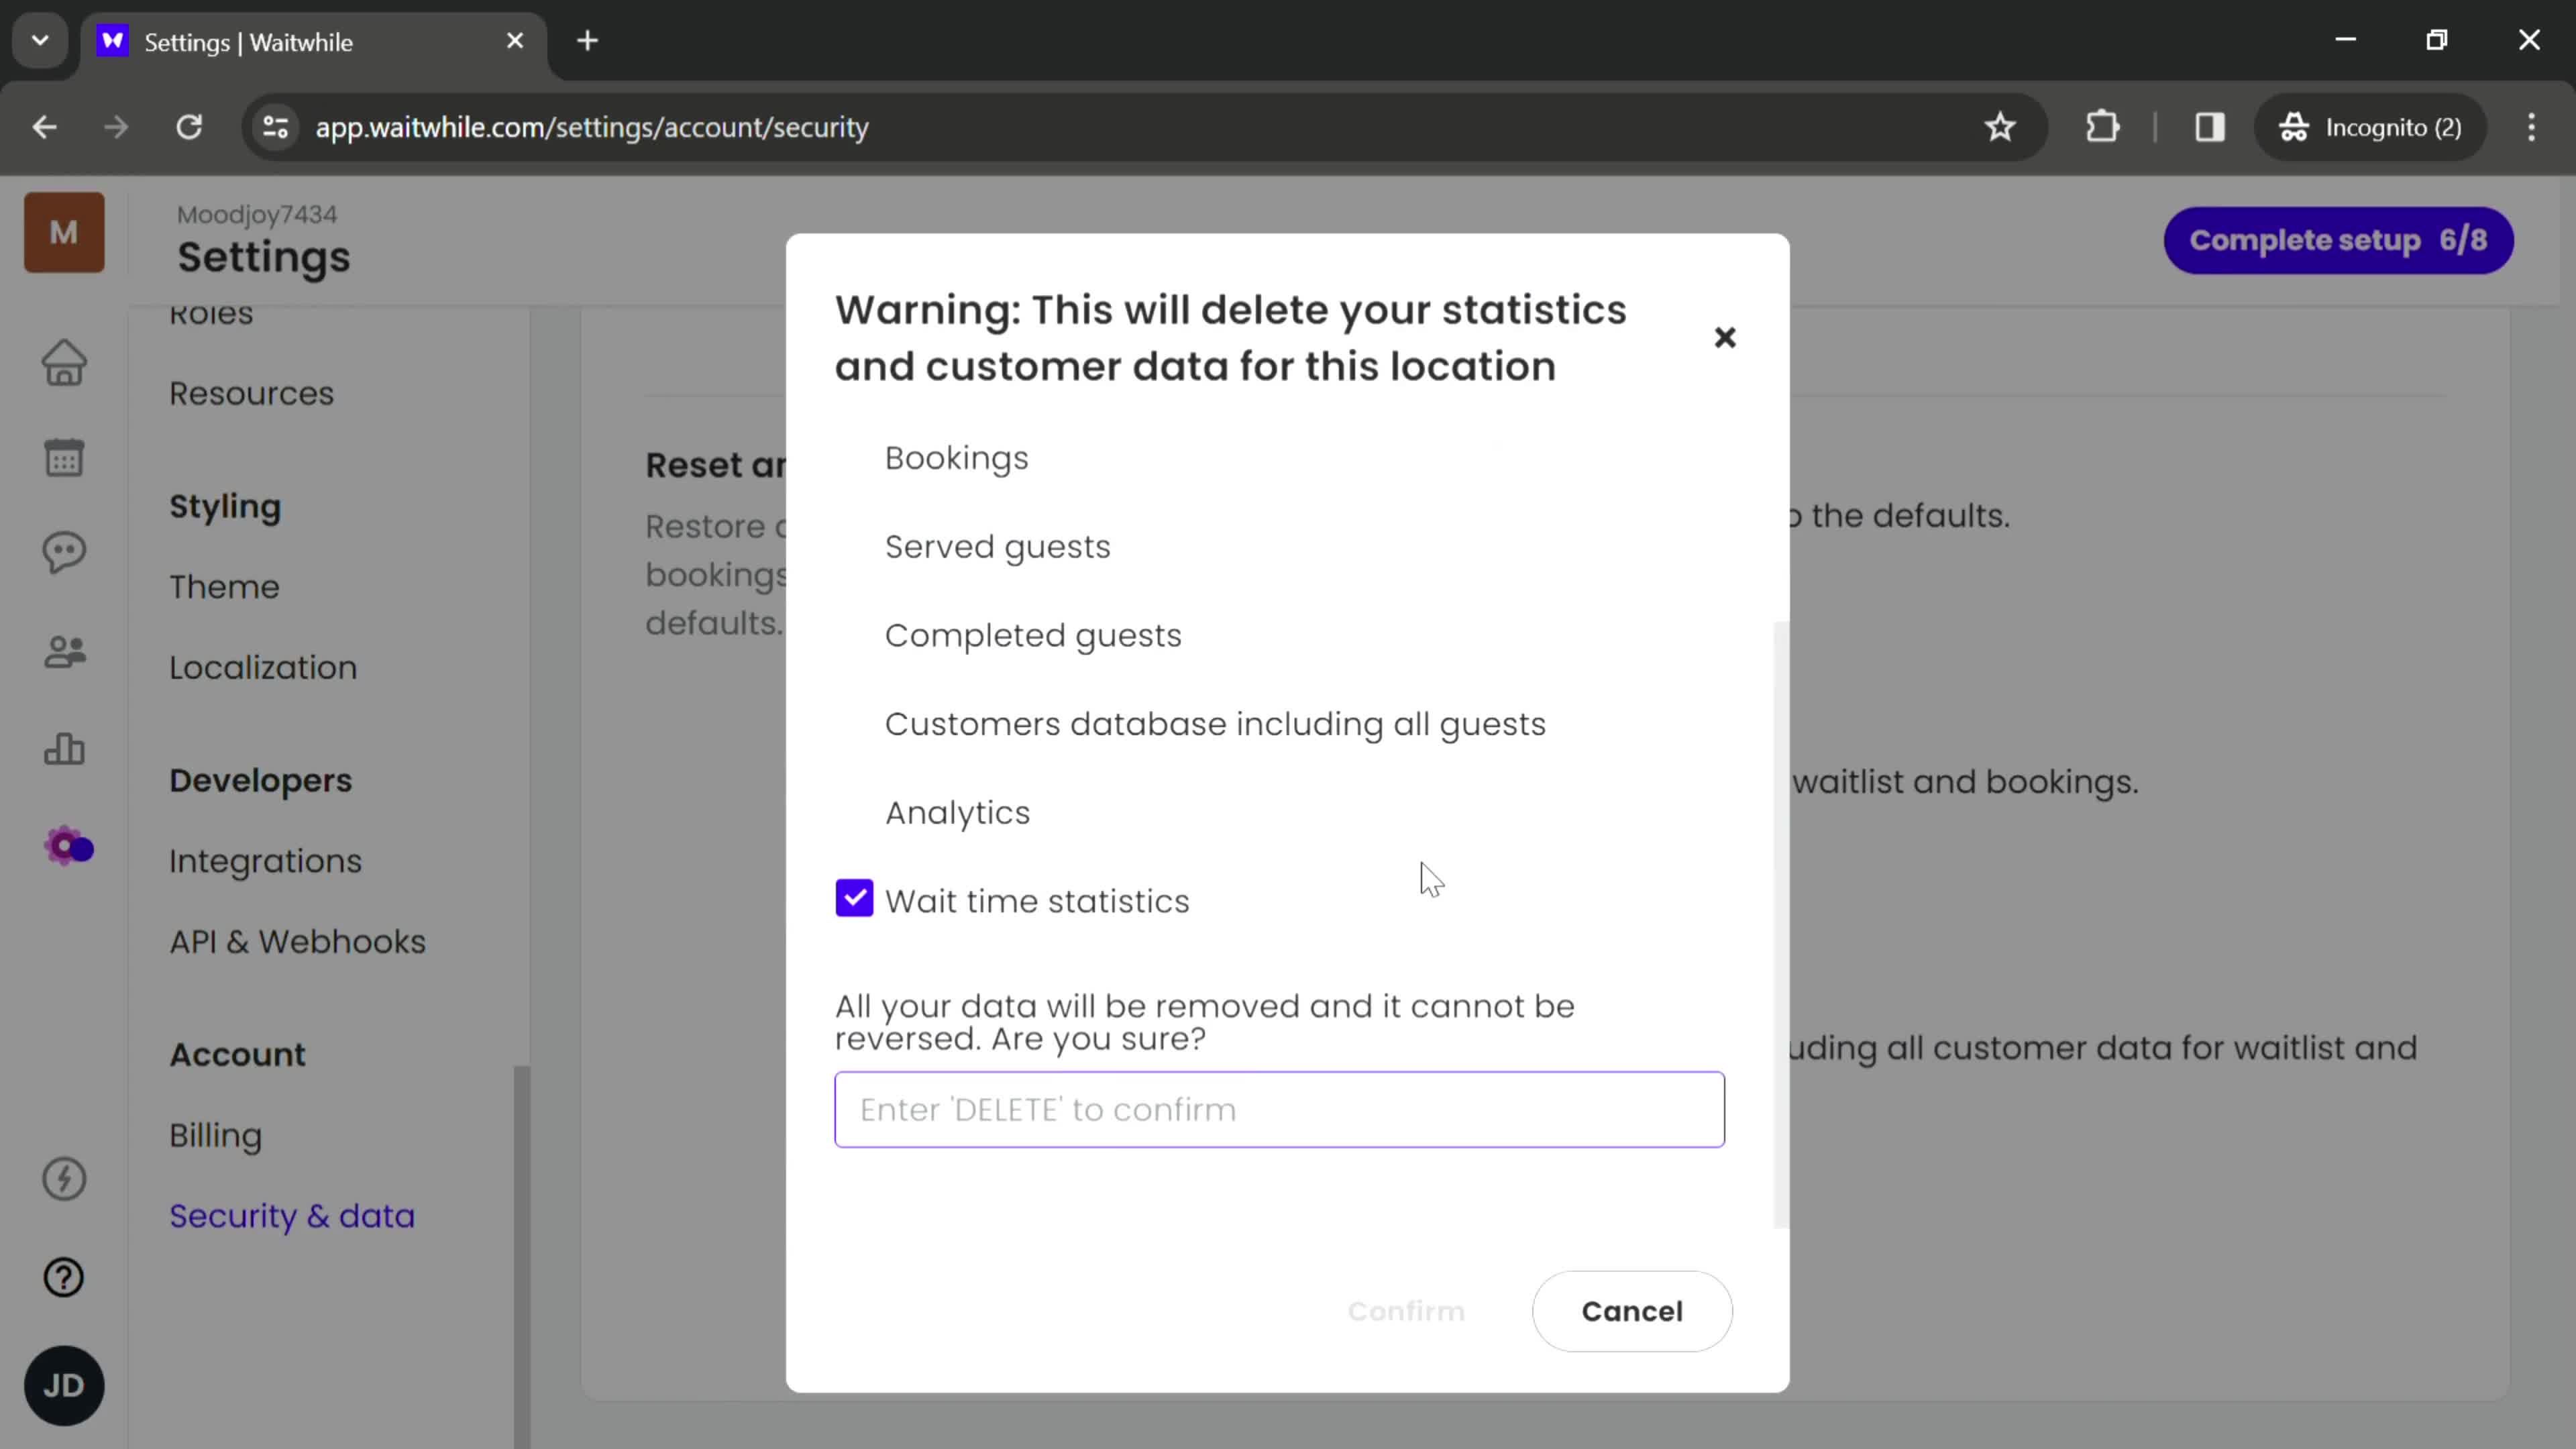Screen dimensions: 2576x1449
Task: Open the Messages chat icon
Action: 64,553
